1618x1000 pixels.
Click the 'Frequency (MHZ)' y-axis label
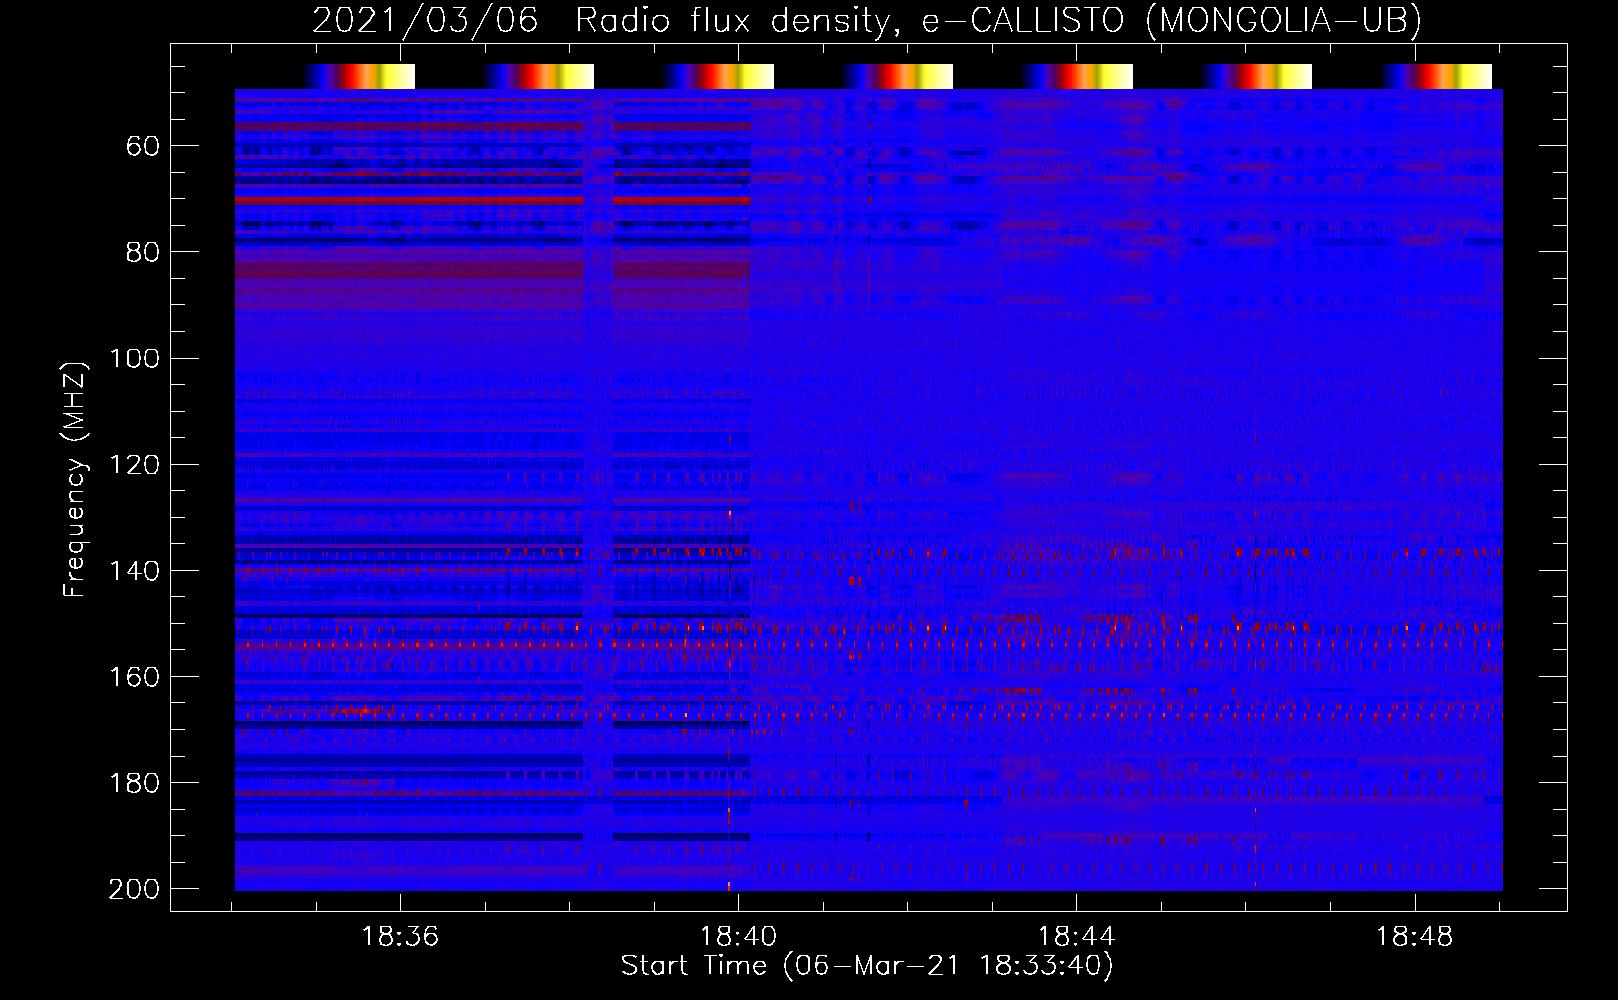tap(75, 479)
